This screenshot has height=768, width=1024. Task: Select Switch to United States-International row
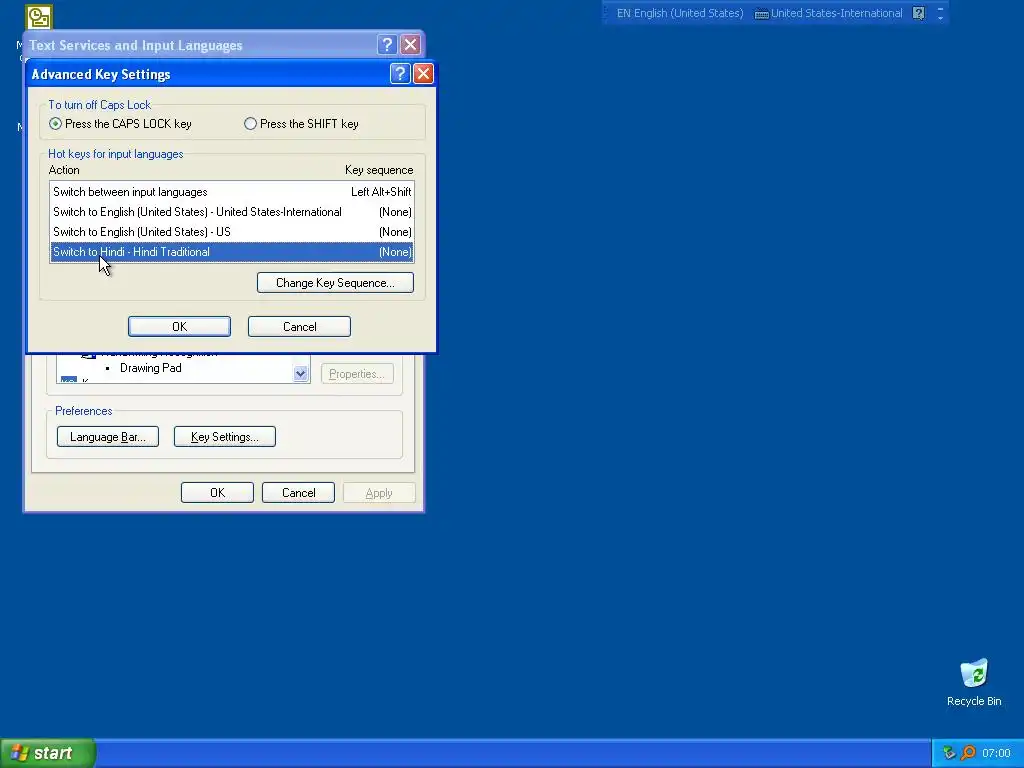coord(232,212)
